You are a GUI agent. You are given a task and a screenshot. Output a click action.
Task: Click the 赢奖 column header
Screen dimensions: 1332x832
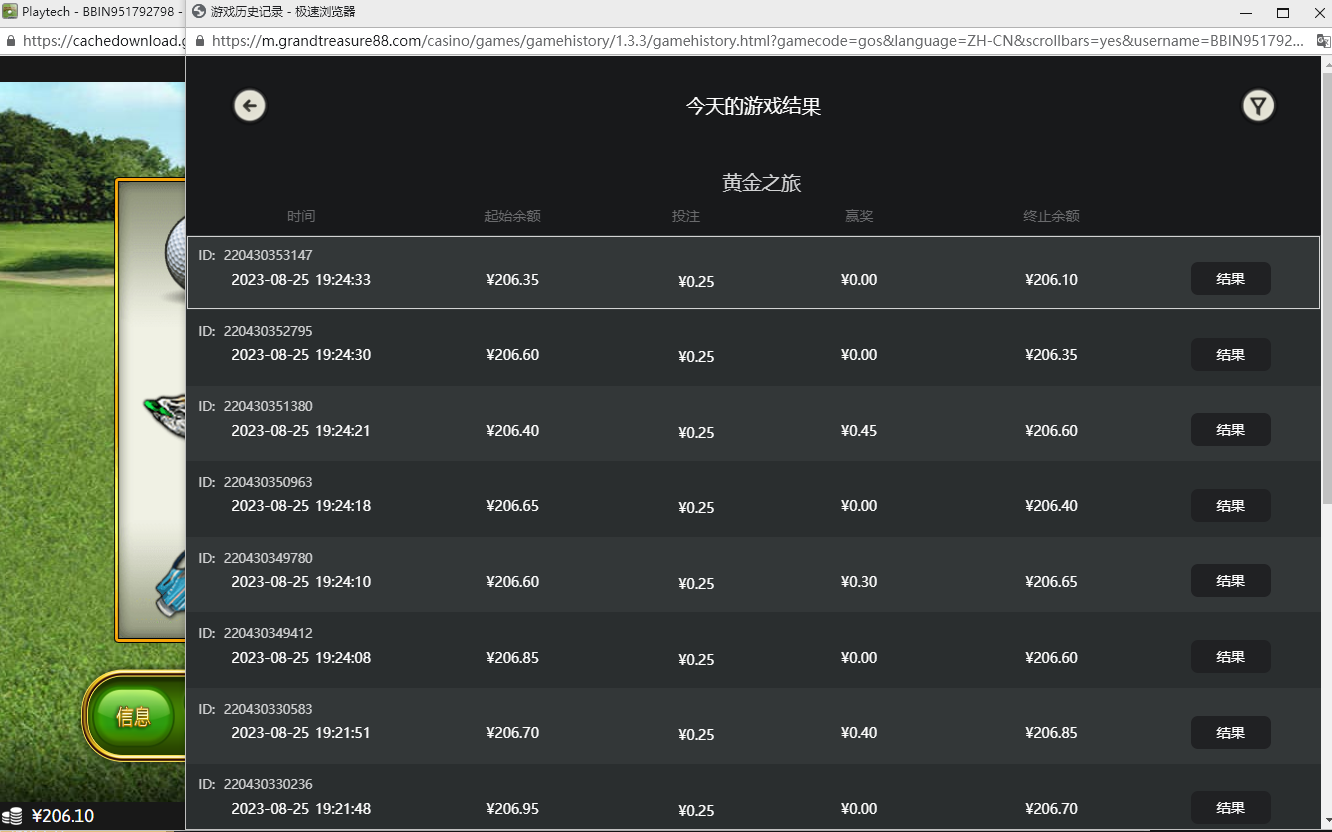click(x=859, y=216)
